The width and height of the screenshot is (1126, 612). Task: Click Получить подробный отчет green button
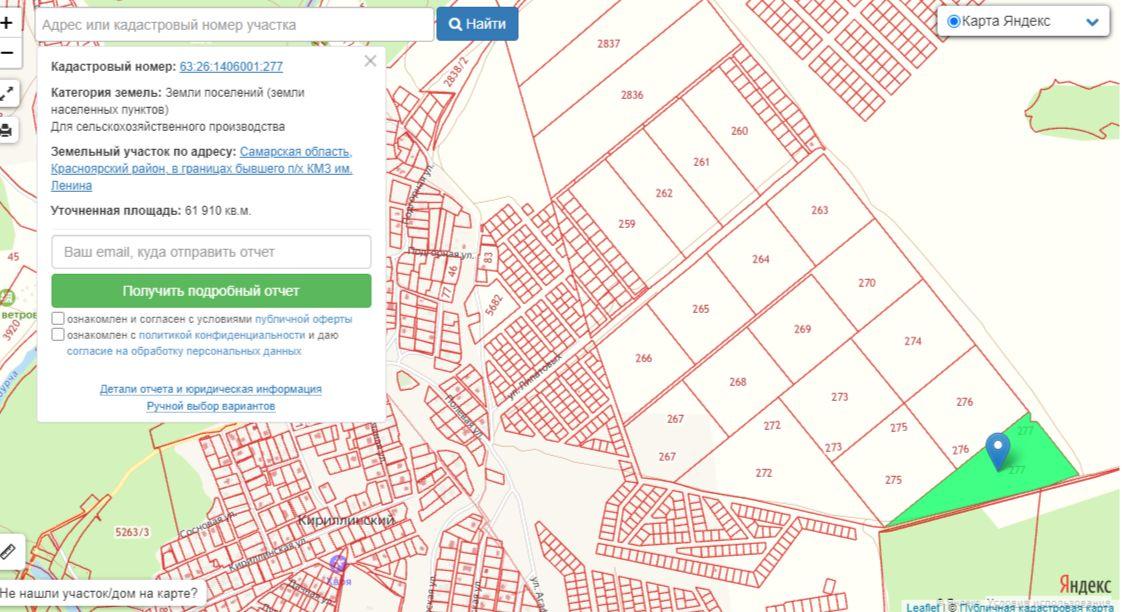coord(211,291)
